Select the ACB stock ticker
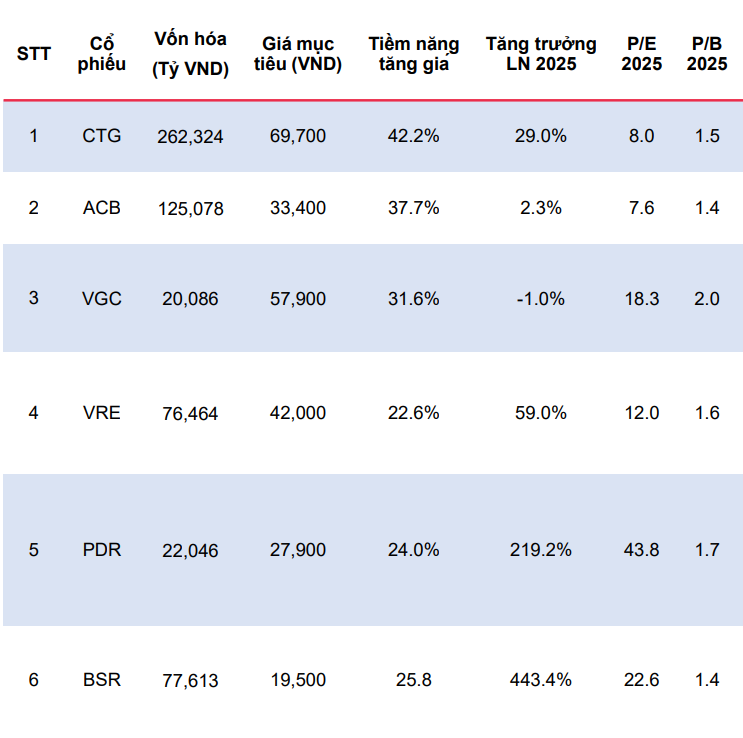Image resolution: width=743 pixels, height=738 pixels. tap(101, 208)
